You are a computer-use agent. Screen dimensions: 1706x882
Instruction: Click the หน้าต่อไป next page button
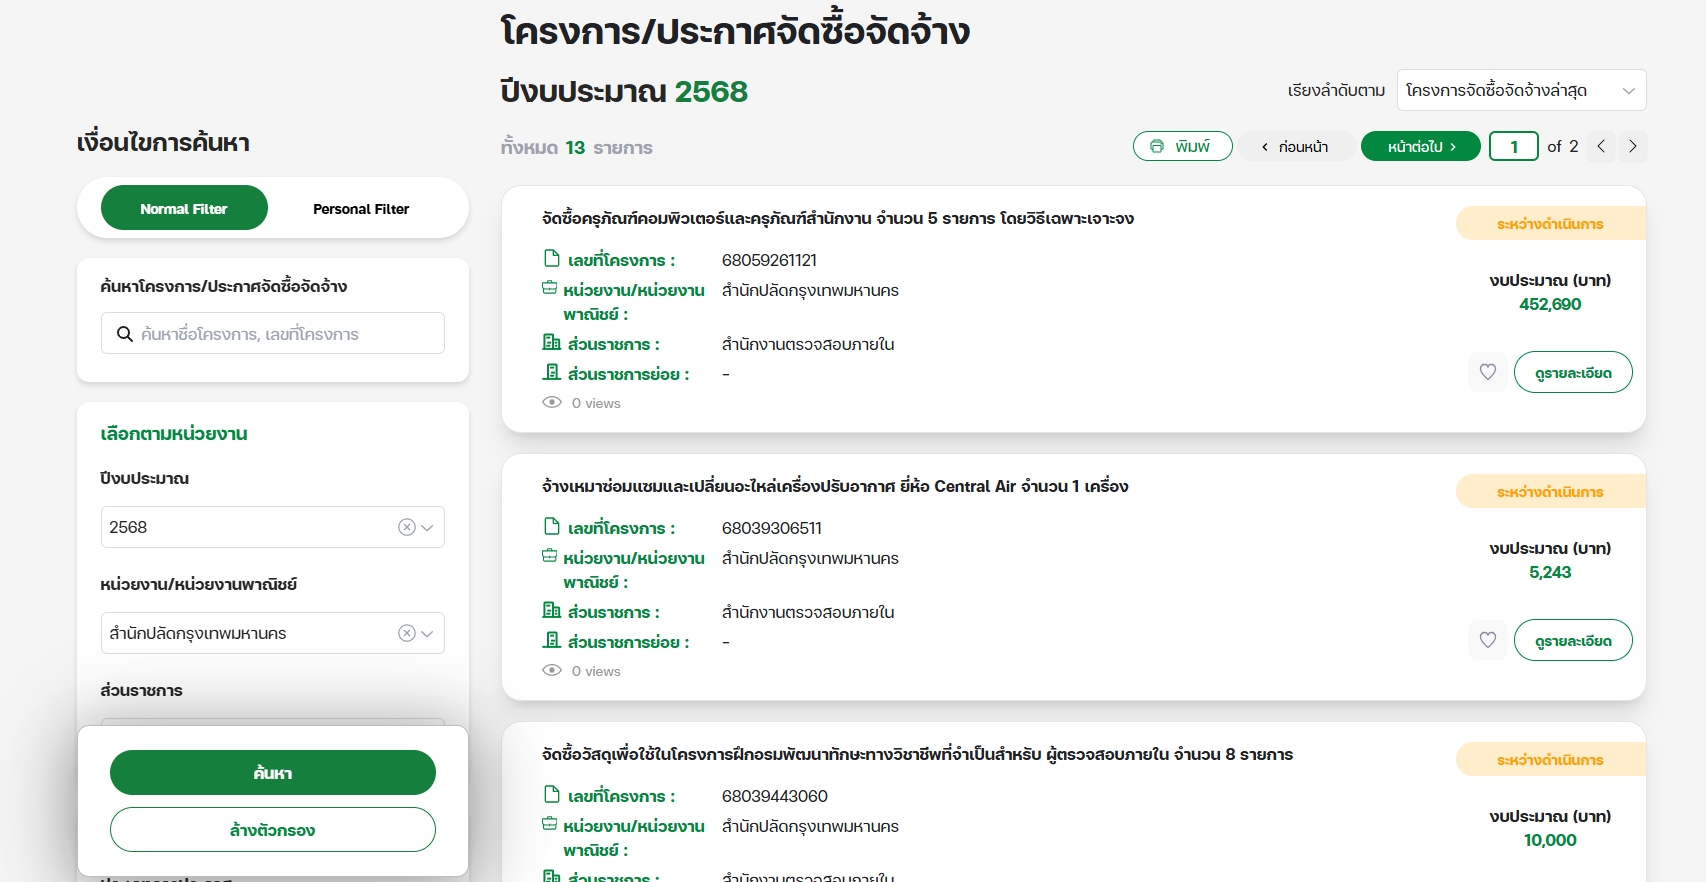(x=1420, y=146)
